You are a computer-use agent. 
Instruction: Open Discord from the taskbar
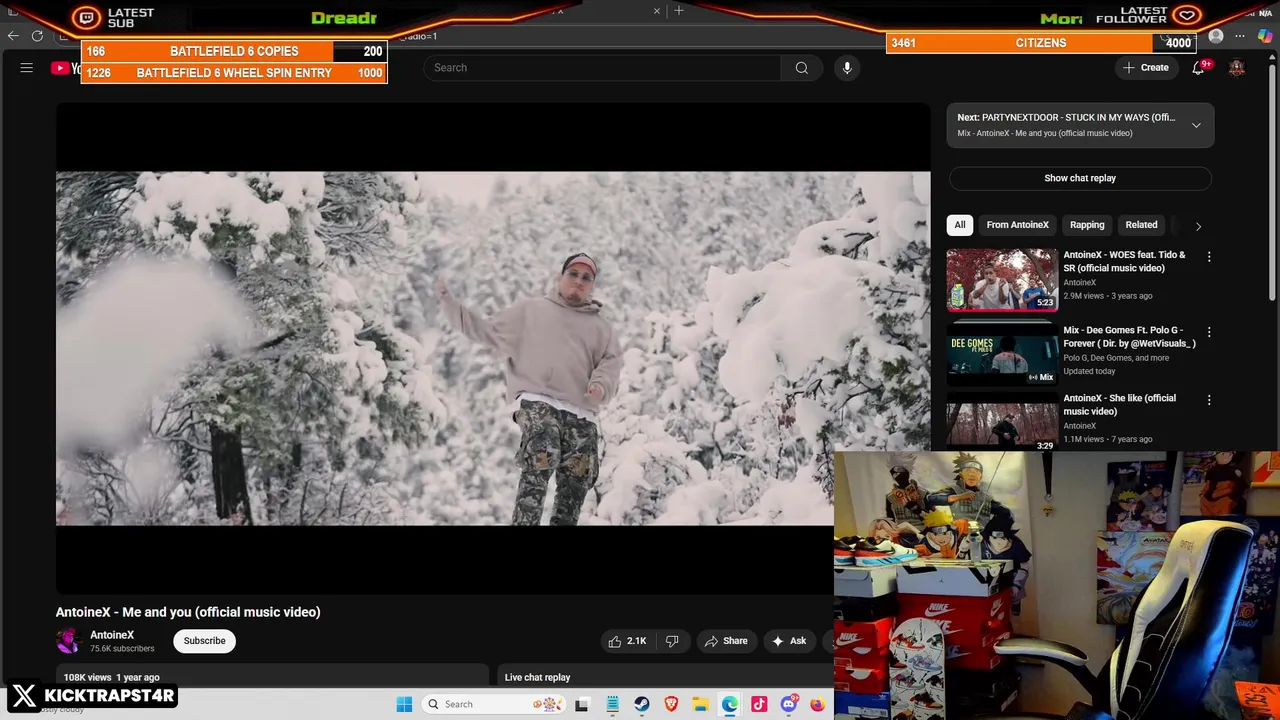(789, 704)
